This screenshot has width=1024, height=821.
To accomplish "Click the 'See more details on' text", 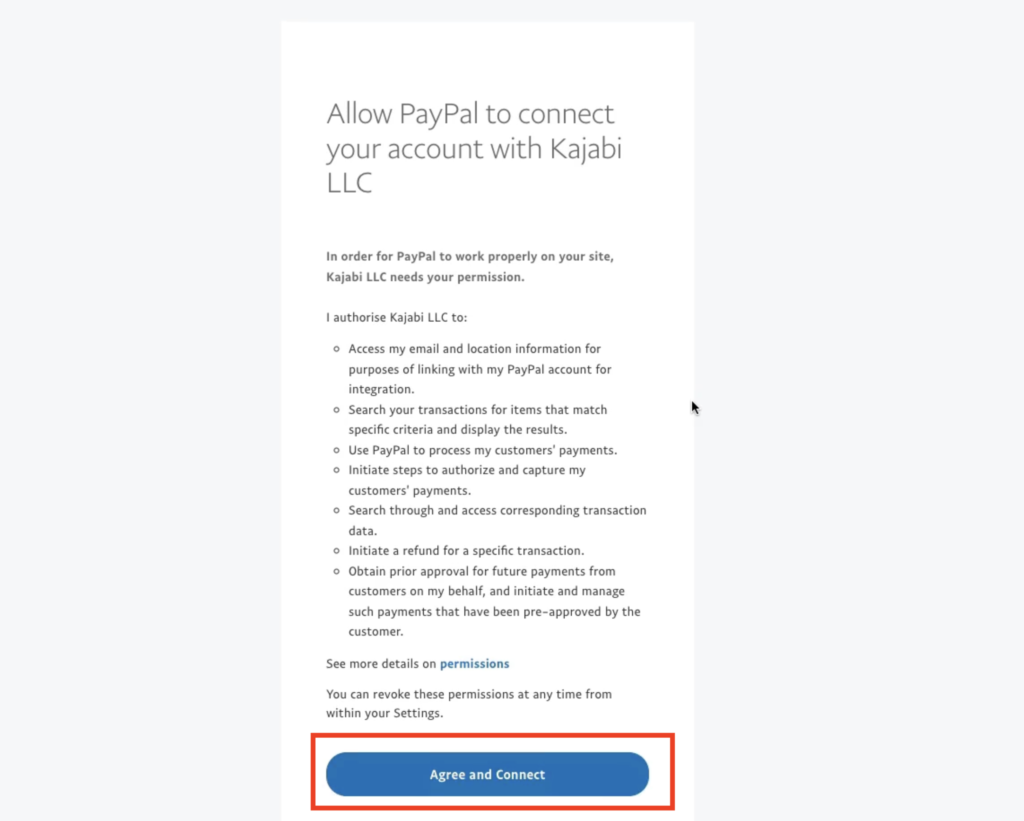I will (x=381, y=664).
